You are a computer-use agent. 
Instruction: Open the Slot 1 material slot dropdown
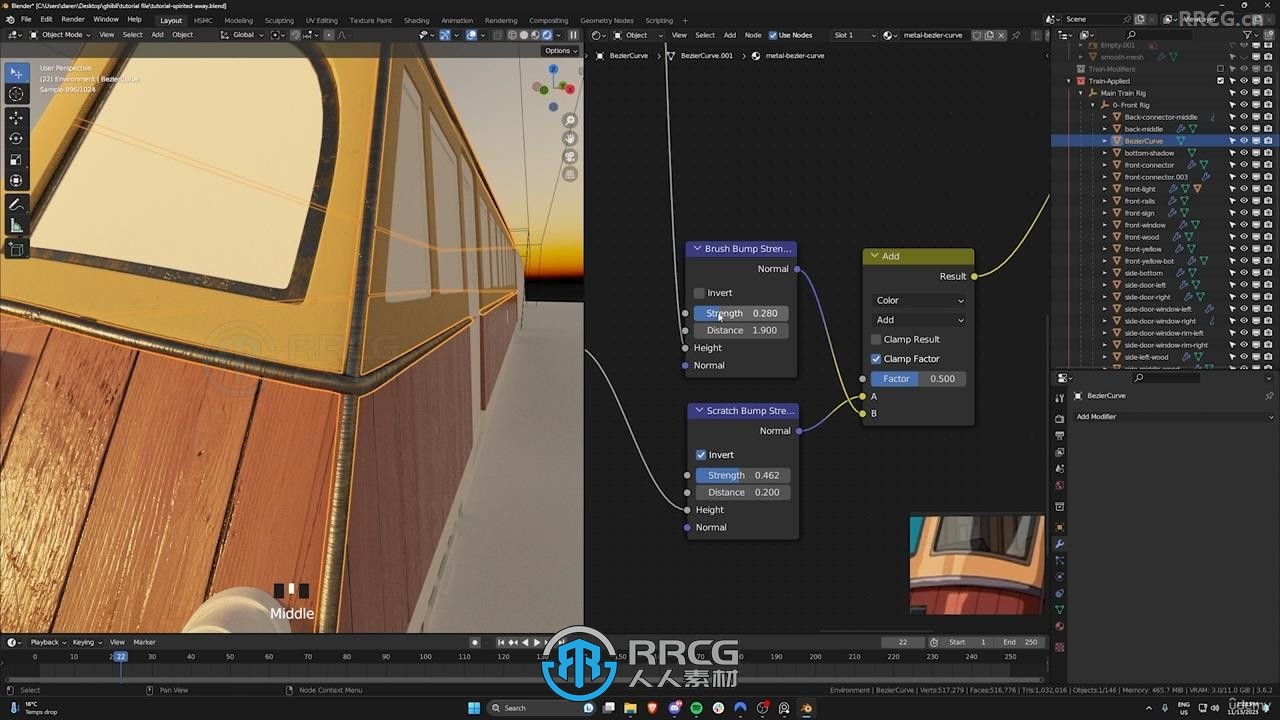tap(854, 35)
